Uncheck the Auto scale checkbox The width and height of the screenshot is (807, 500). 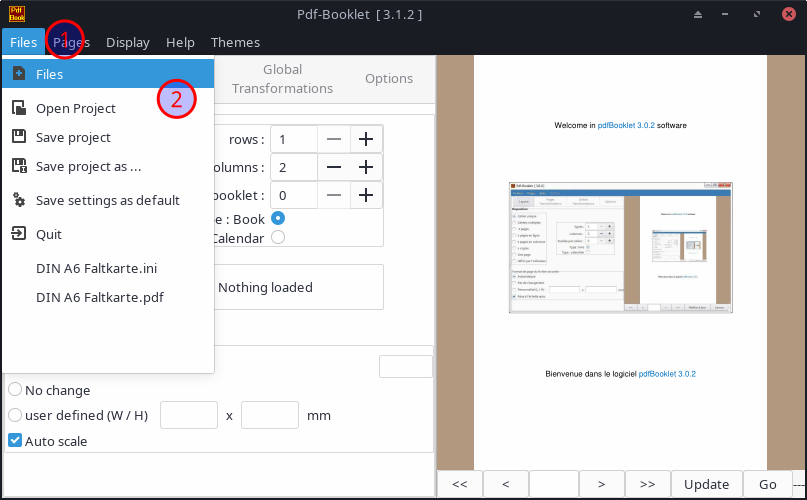point(15,441)
